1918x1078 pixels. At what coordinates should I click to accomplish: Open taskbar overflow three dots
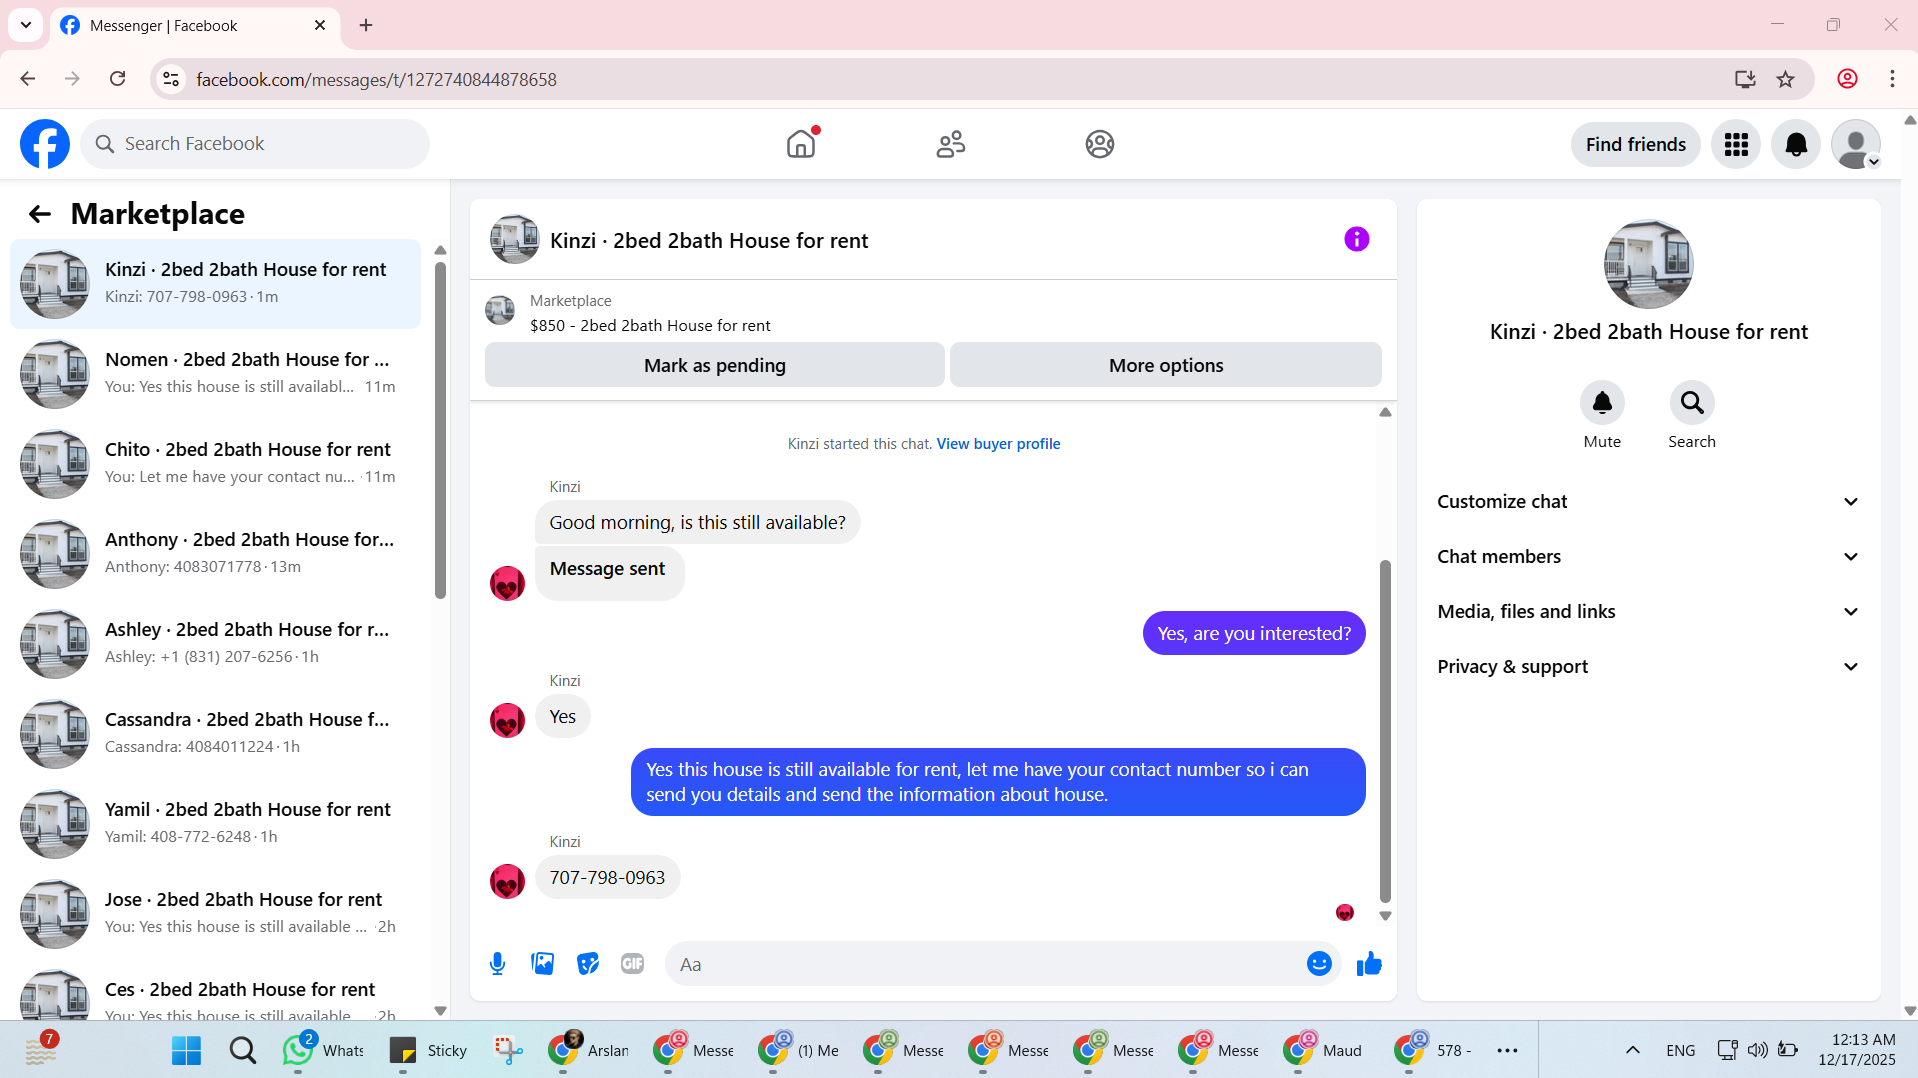click(1507, 1050)
